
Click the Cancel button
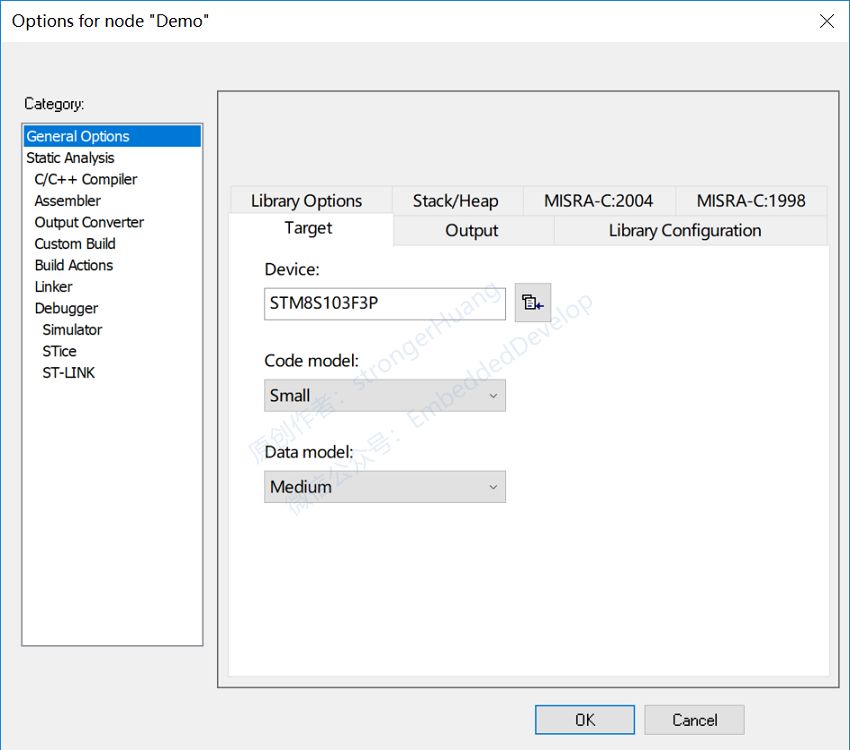click(x=694, y=720)
